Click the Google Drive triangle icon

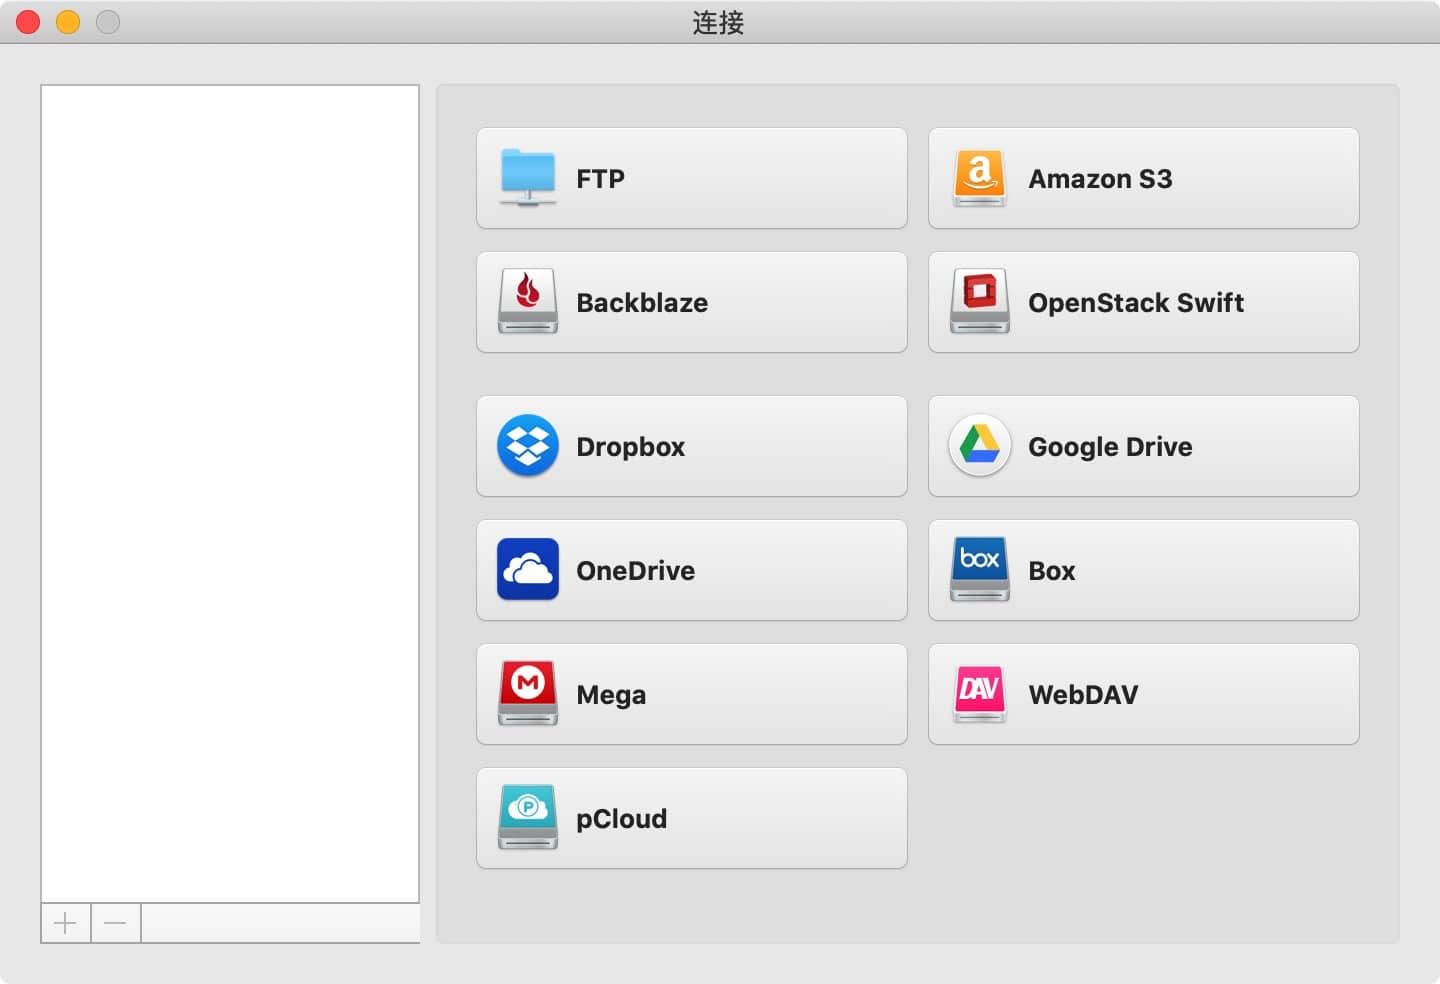tap(980, 445)
